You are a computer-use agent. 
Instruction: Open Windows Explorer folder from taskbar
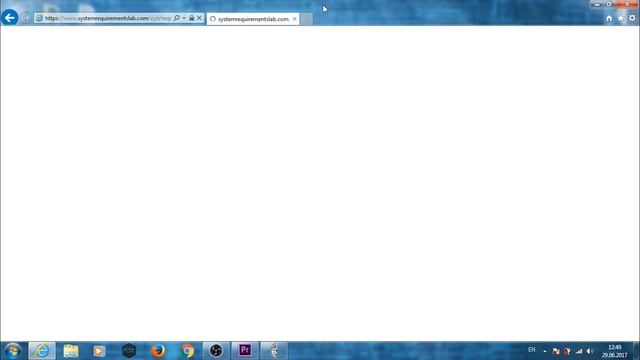coord(71,351)
